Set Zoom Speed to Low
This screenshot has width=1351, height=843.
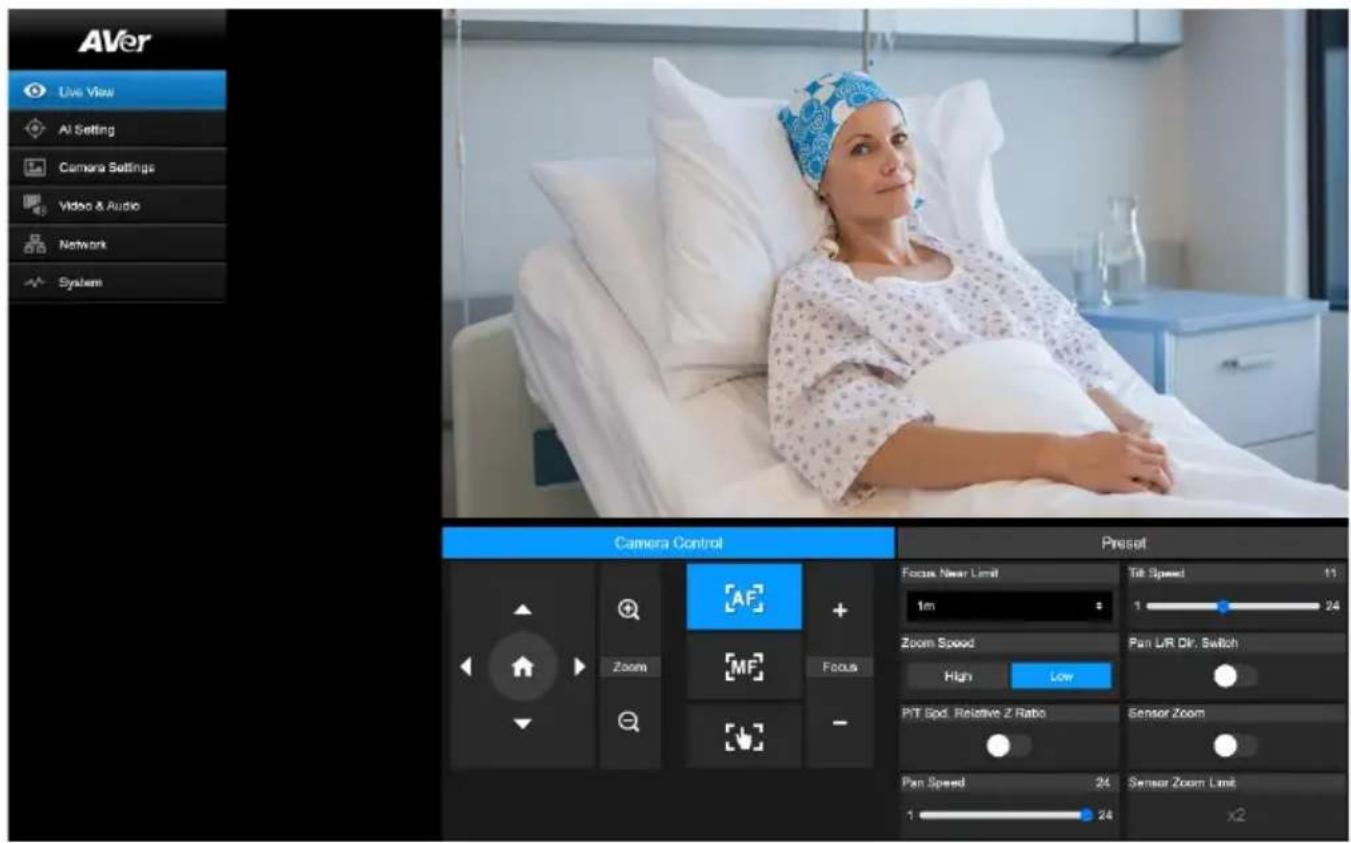click(x=1061, y=676)
